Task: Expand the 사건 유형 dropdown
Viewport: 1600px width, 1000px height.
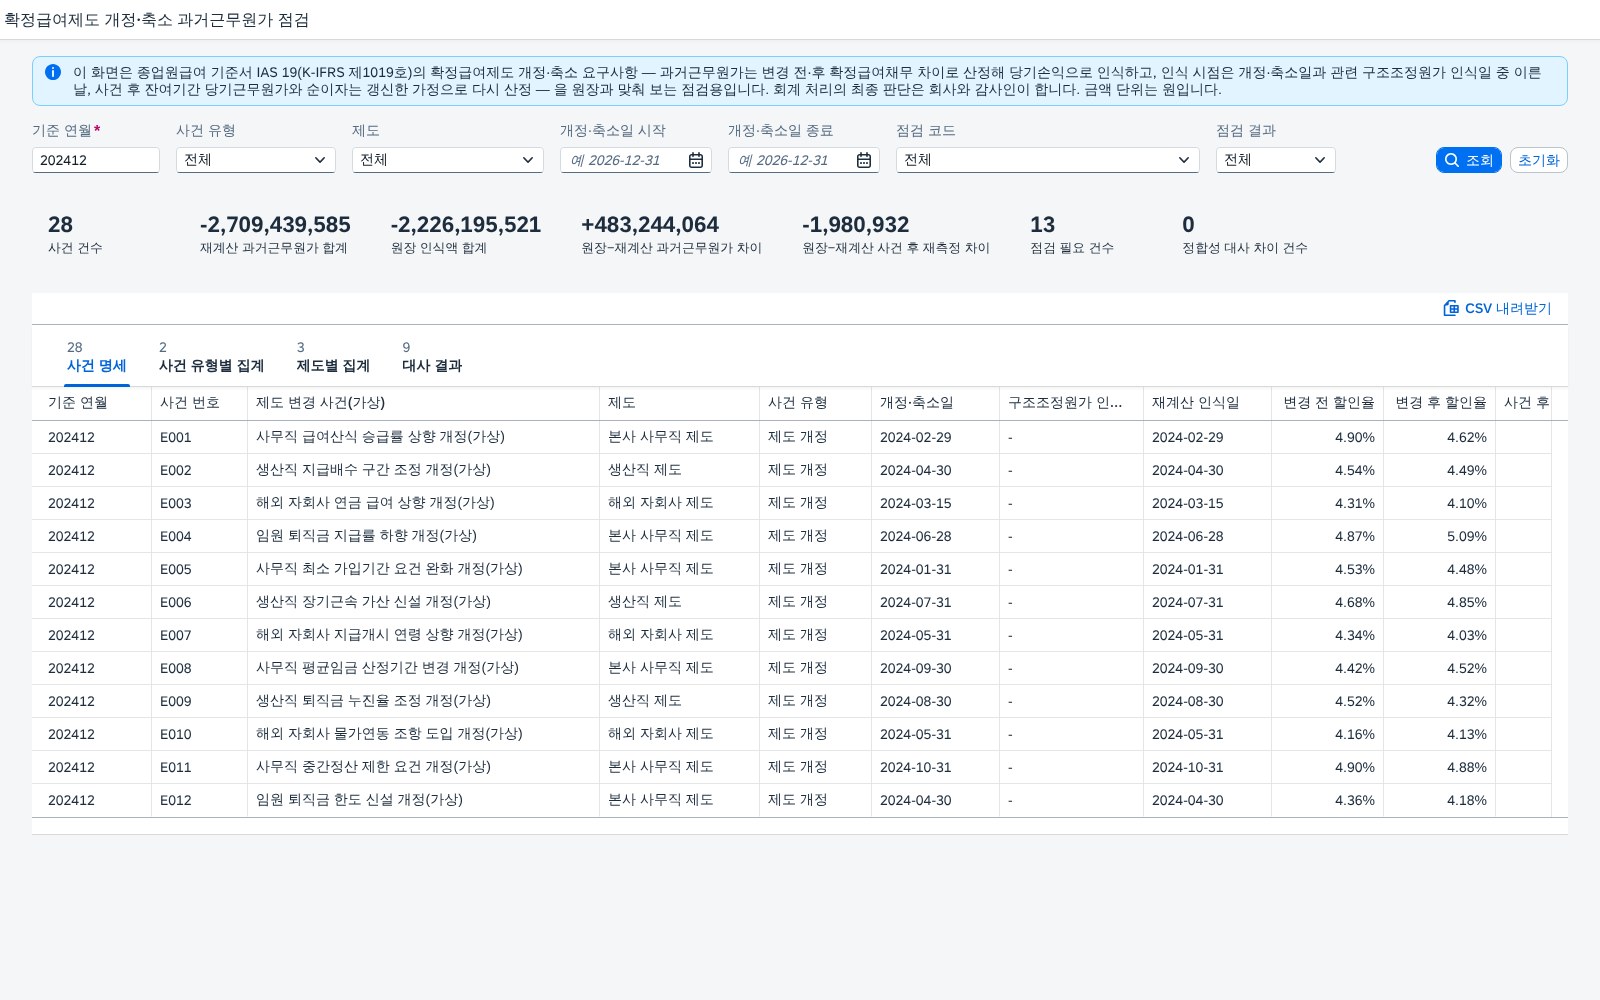Action: (x=256, y=160)
